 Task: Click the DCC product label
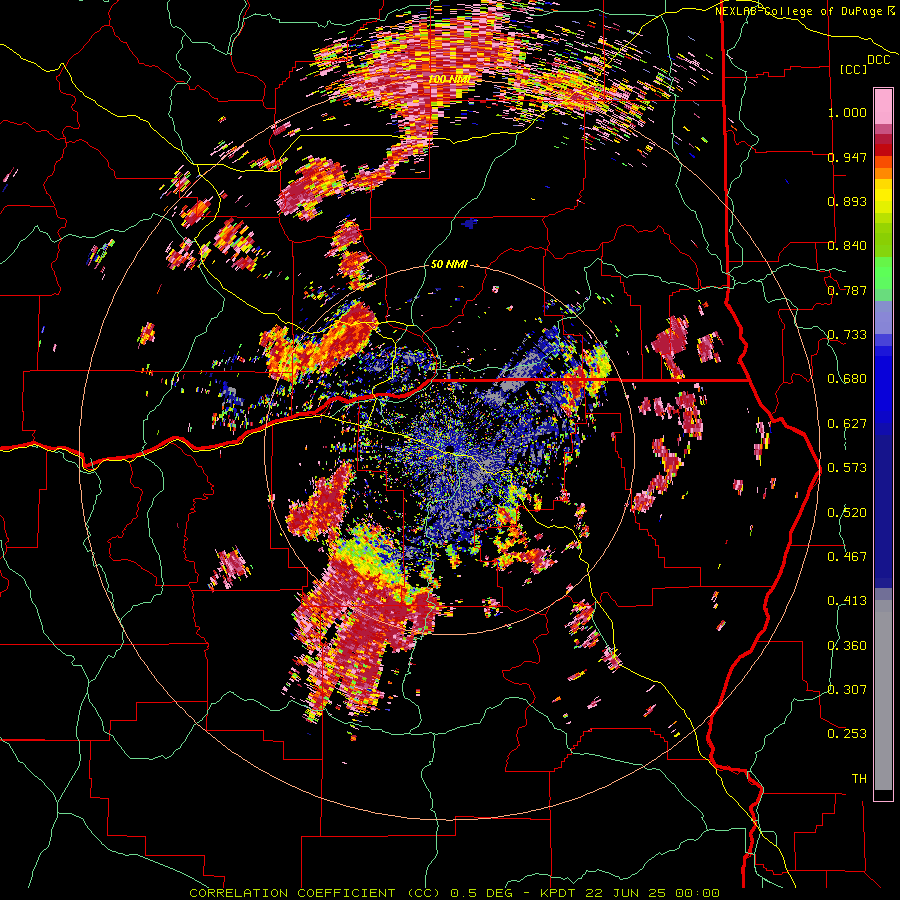click(878, 60)
